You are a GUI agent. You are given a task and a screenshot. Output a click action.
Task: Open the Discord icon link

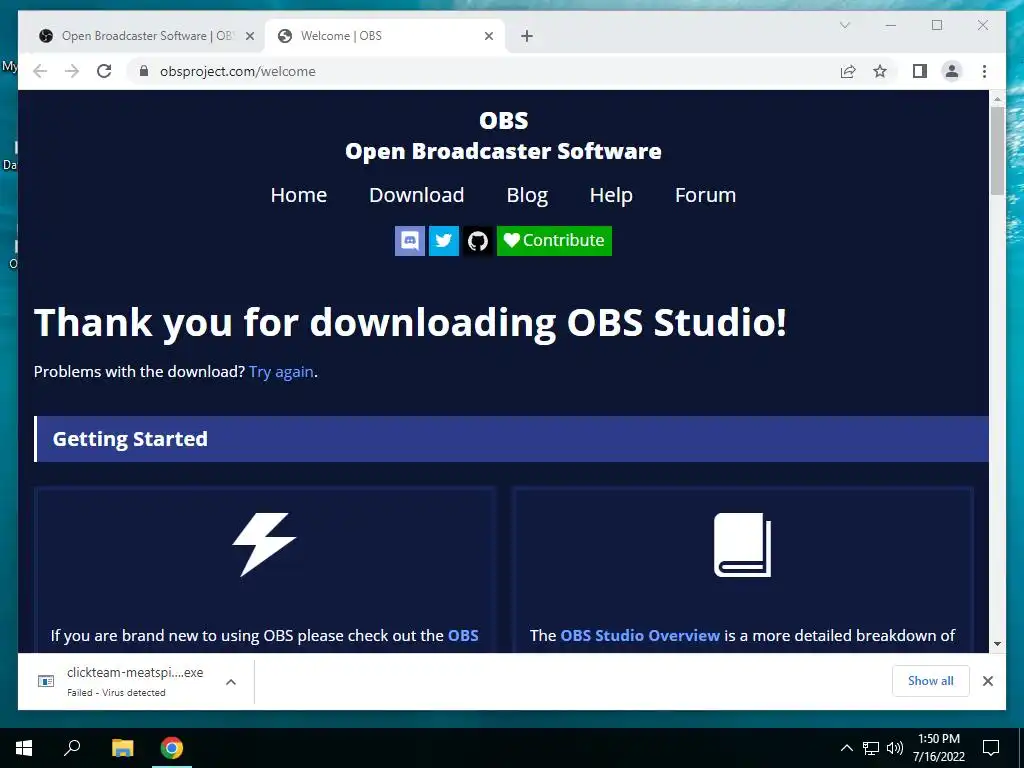(409, 240)
